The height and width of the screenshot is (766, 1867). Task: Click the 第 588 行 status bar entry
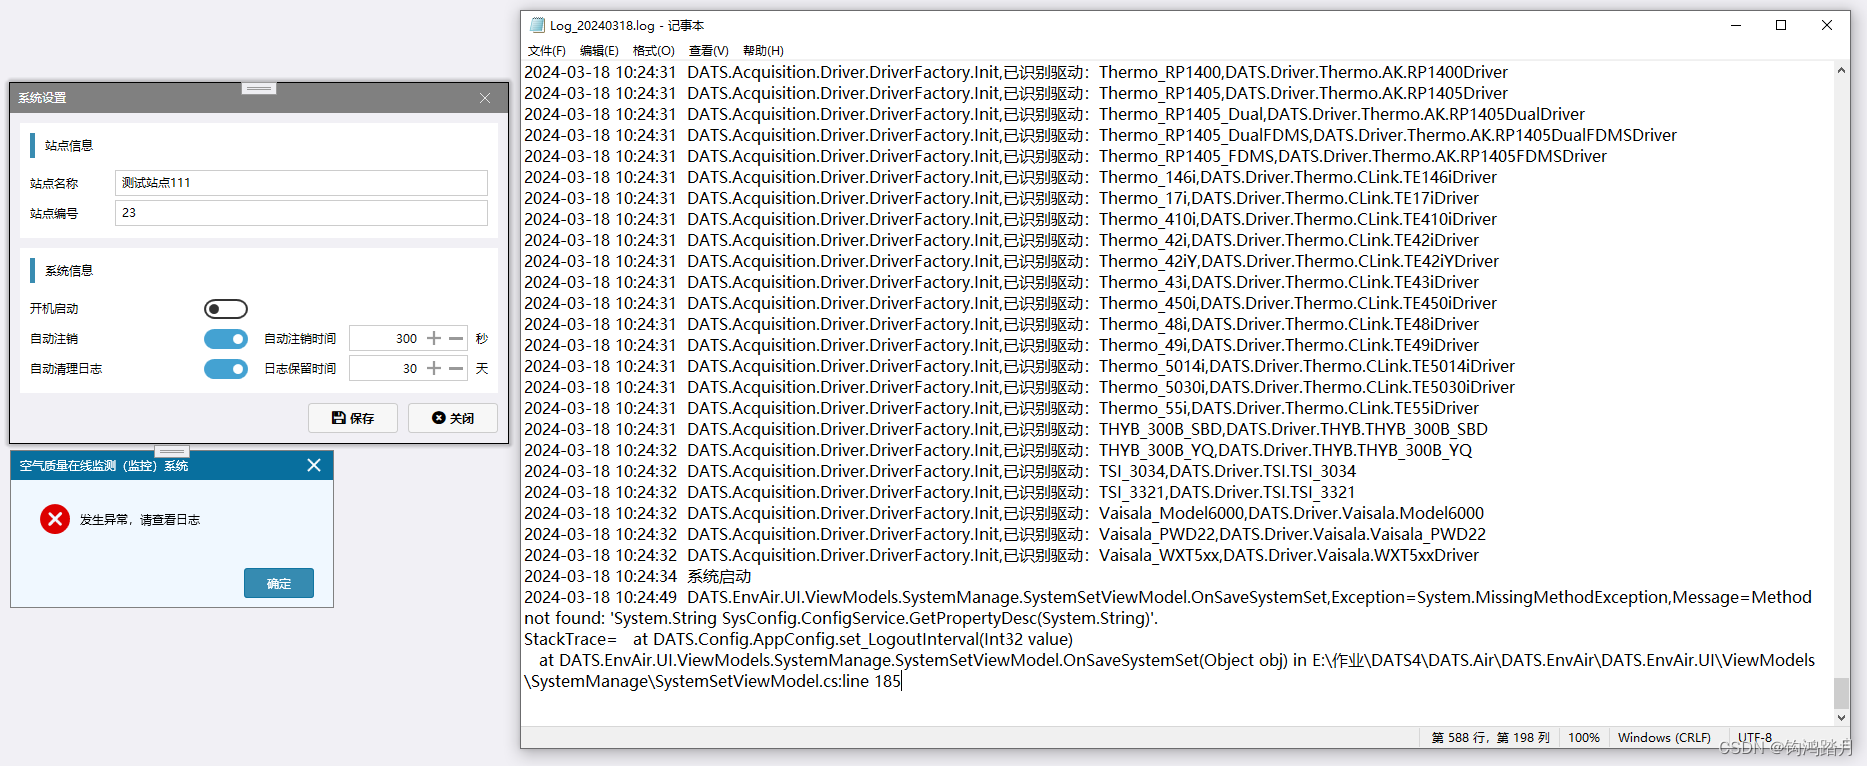click(x=1490, y=738)
